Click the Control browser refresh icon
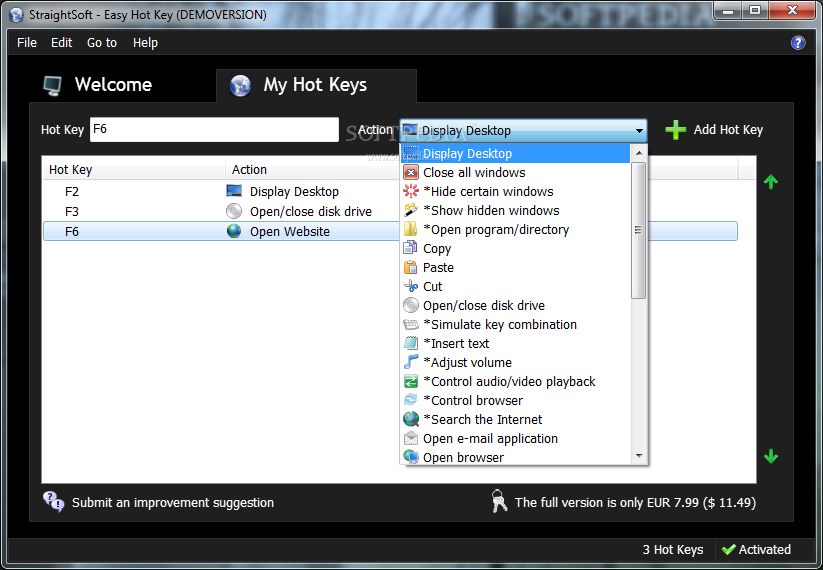Image resolution: width=823 pixels, height=570 pixels. 410,400
